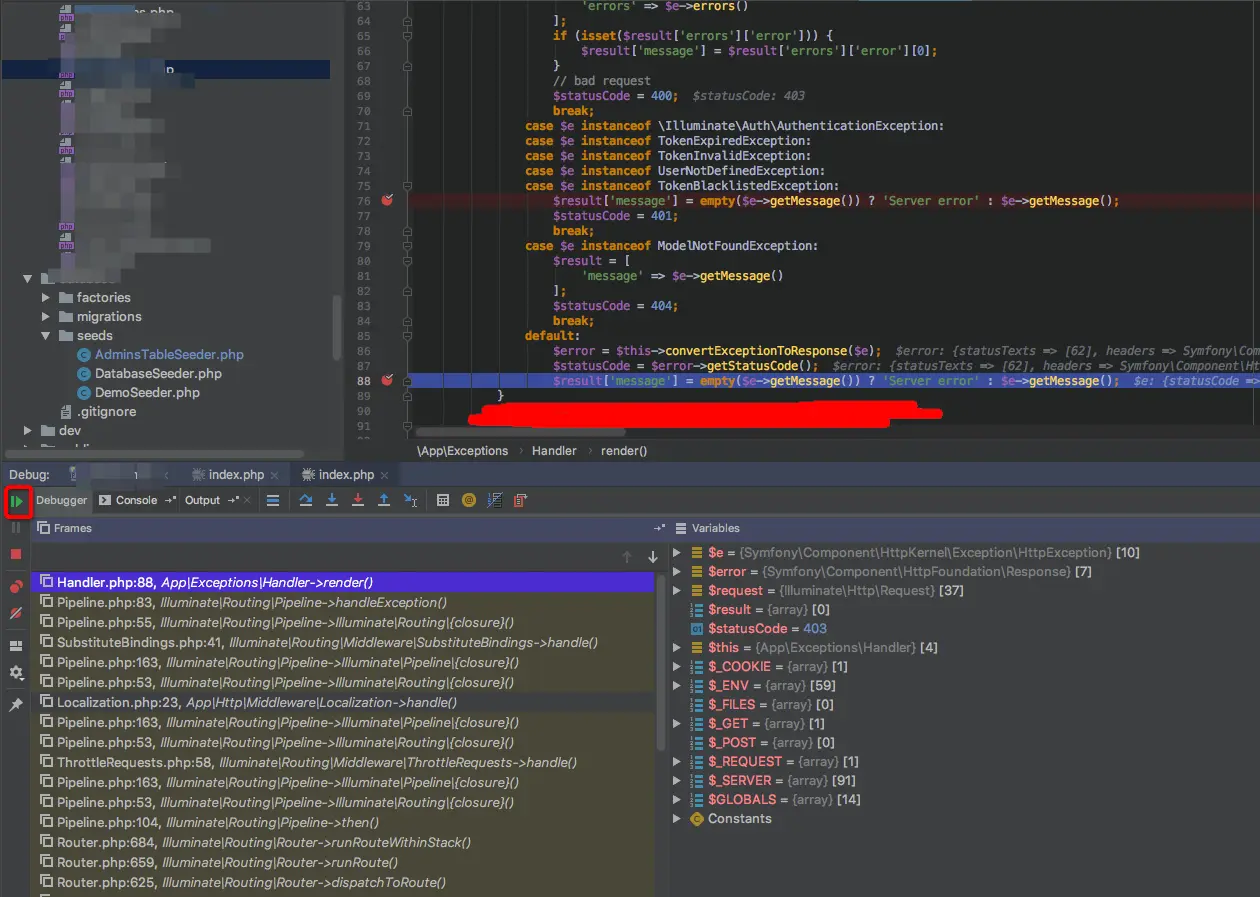This screenshot has width=1260, height=897.
Task: Open debugger settings gear icon
Action: pos(16,673)
